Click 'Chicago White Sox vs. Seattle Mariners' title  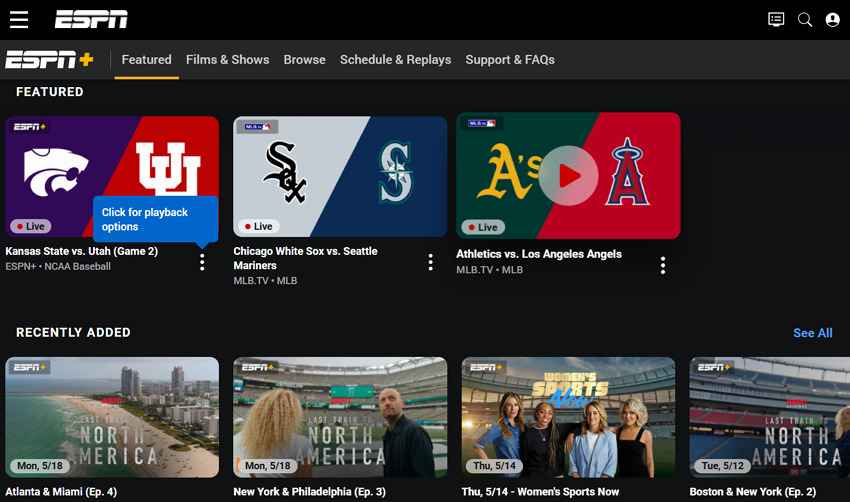tap(305, 258)
